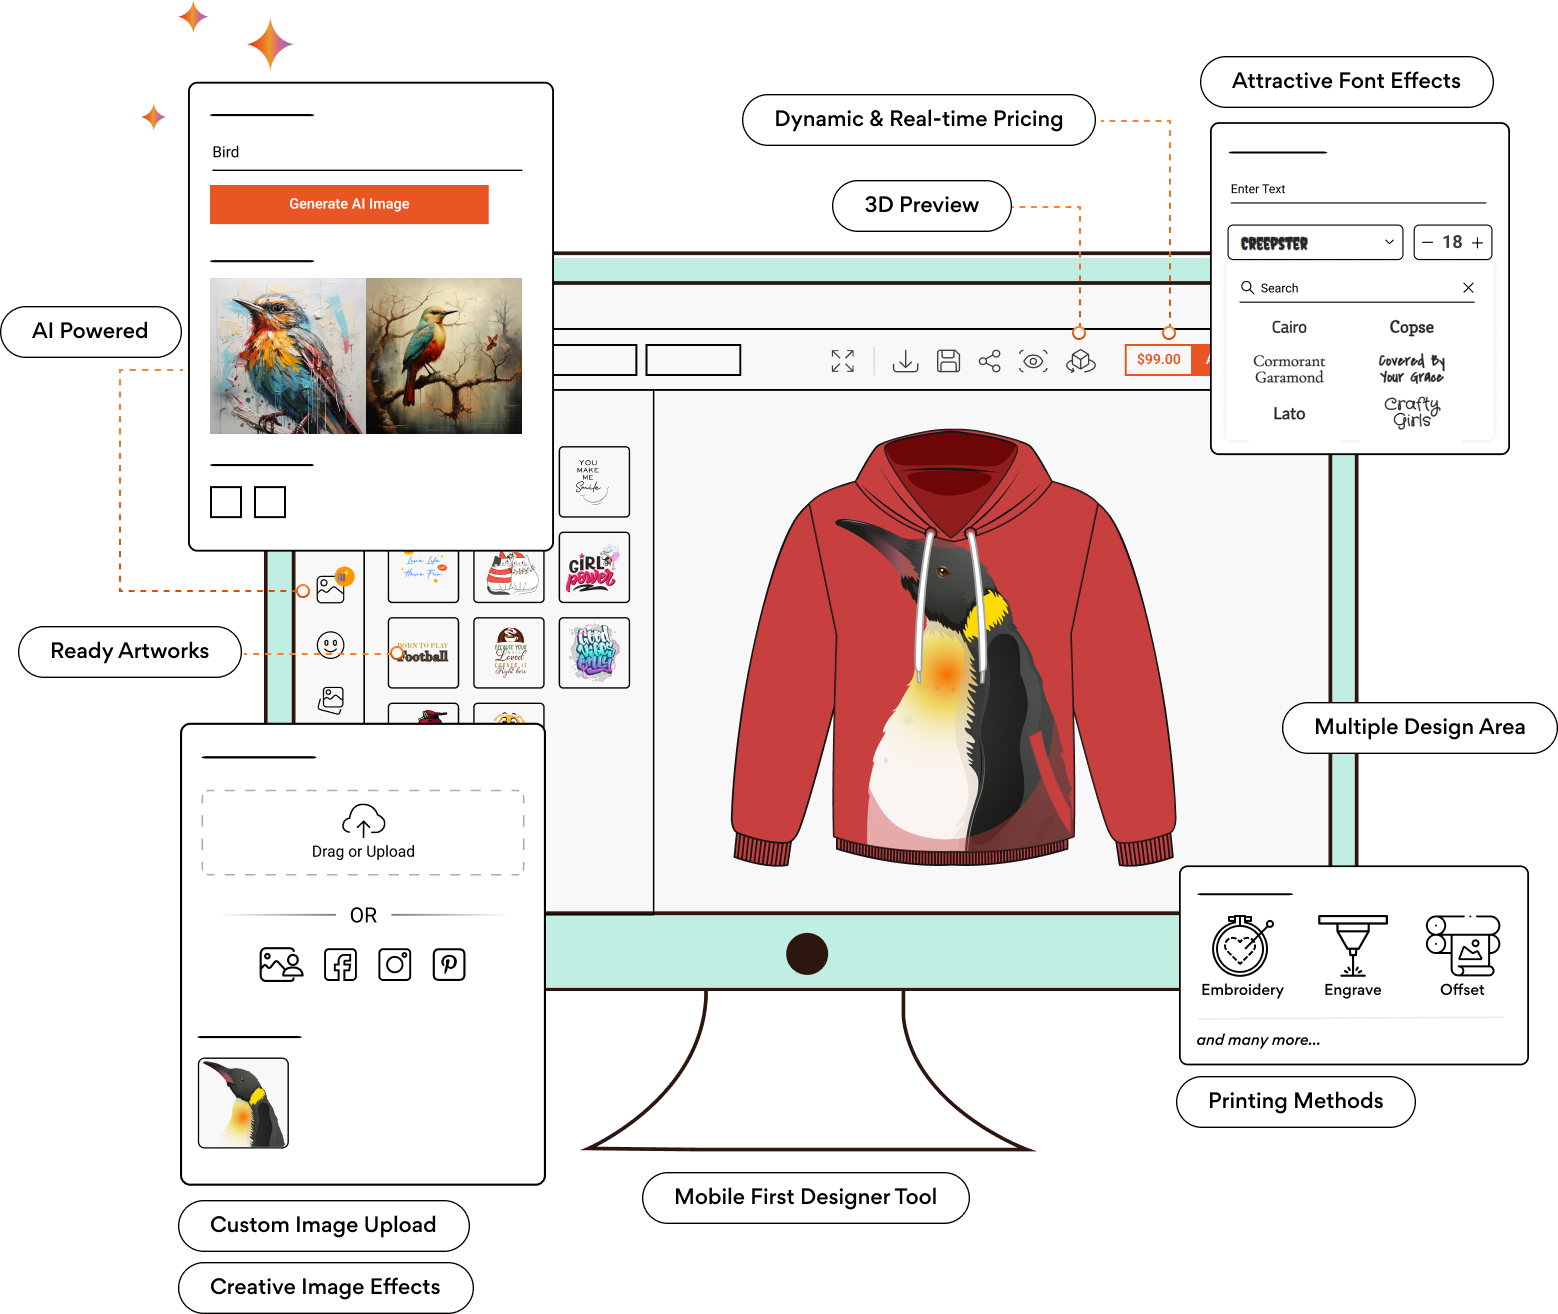The height and width of the screenshot is (1314, 1558).
Task: Click the Generate AI Image button
Action: [349, 204]
